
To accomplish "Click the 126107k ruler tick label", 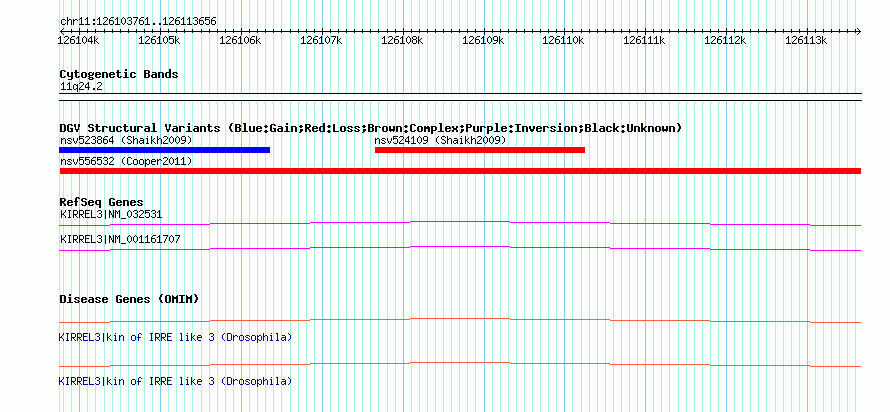I will click(x=321, y=40).
